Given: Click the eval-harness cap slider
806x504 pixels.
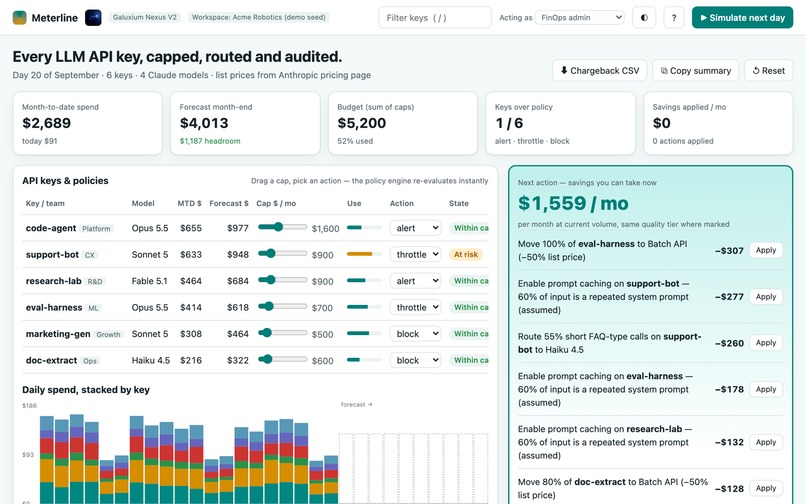Looking at the screenshot, I should click(x=282, y=306).
